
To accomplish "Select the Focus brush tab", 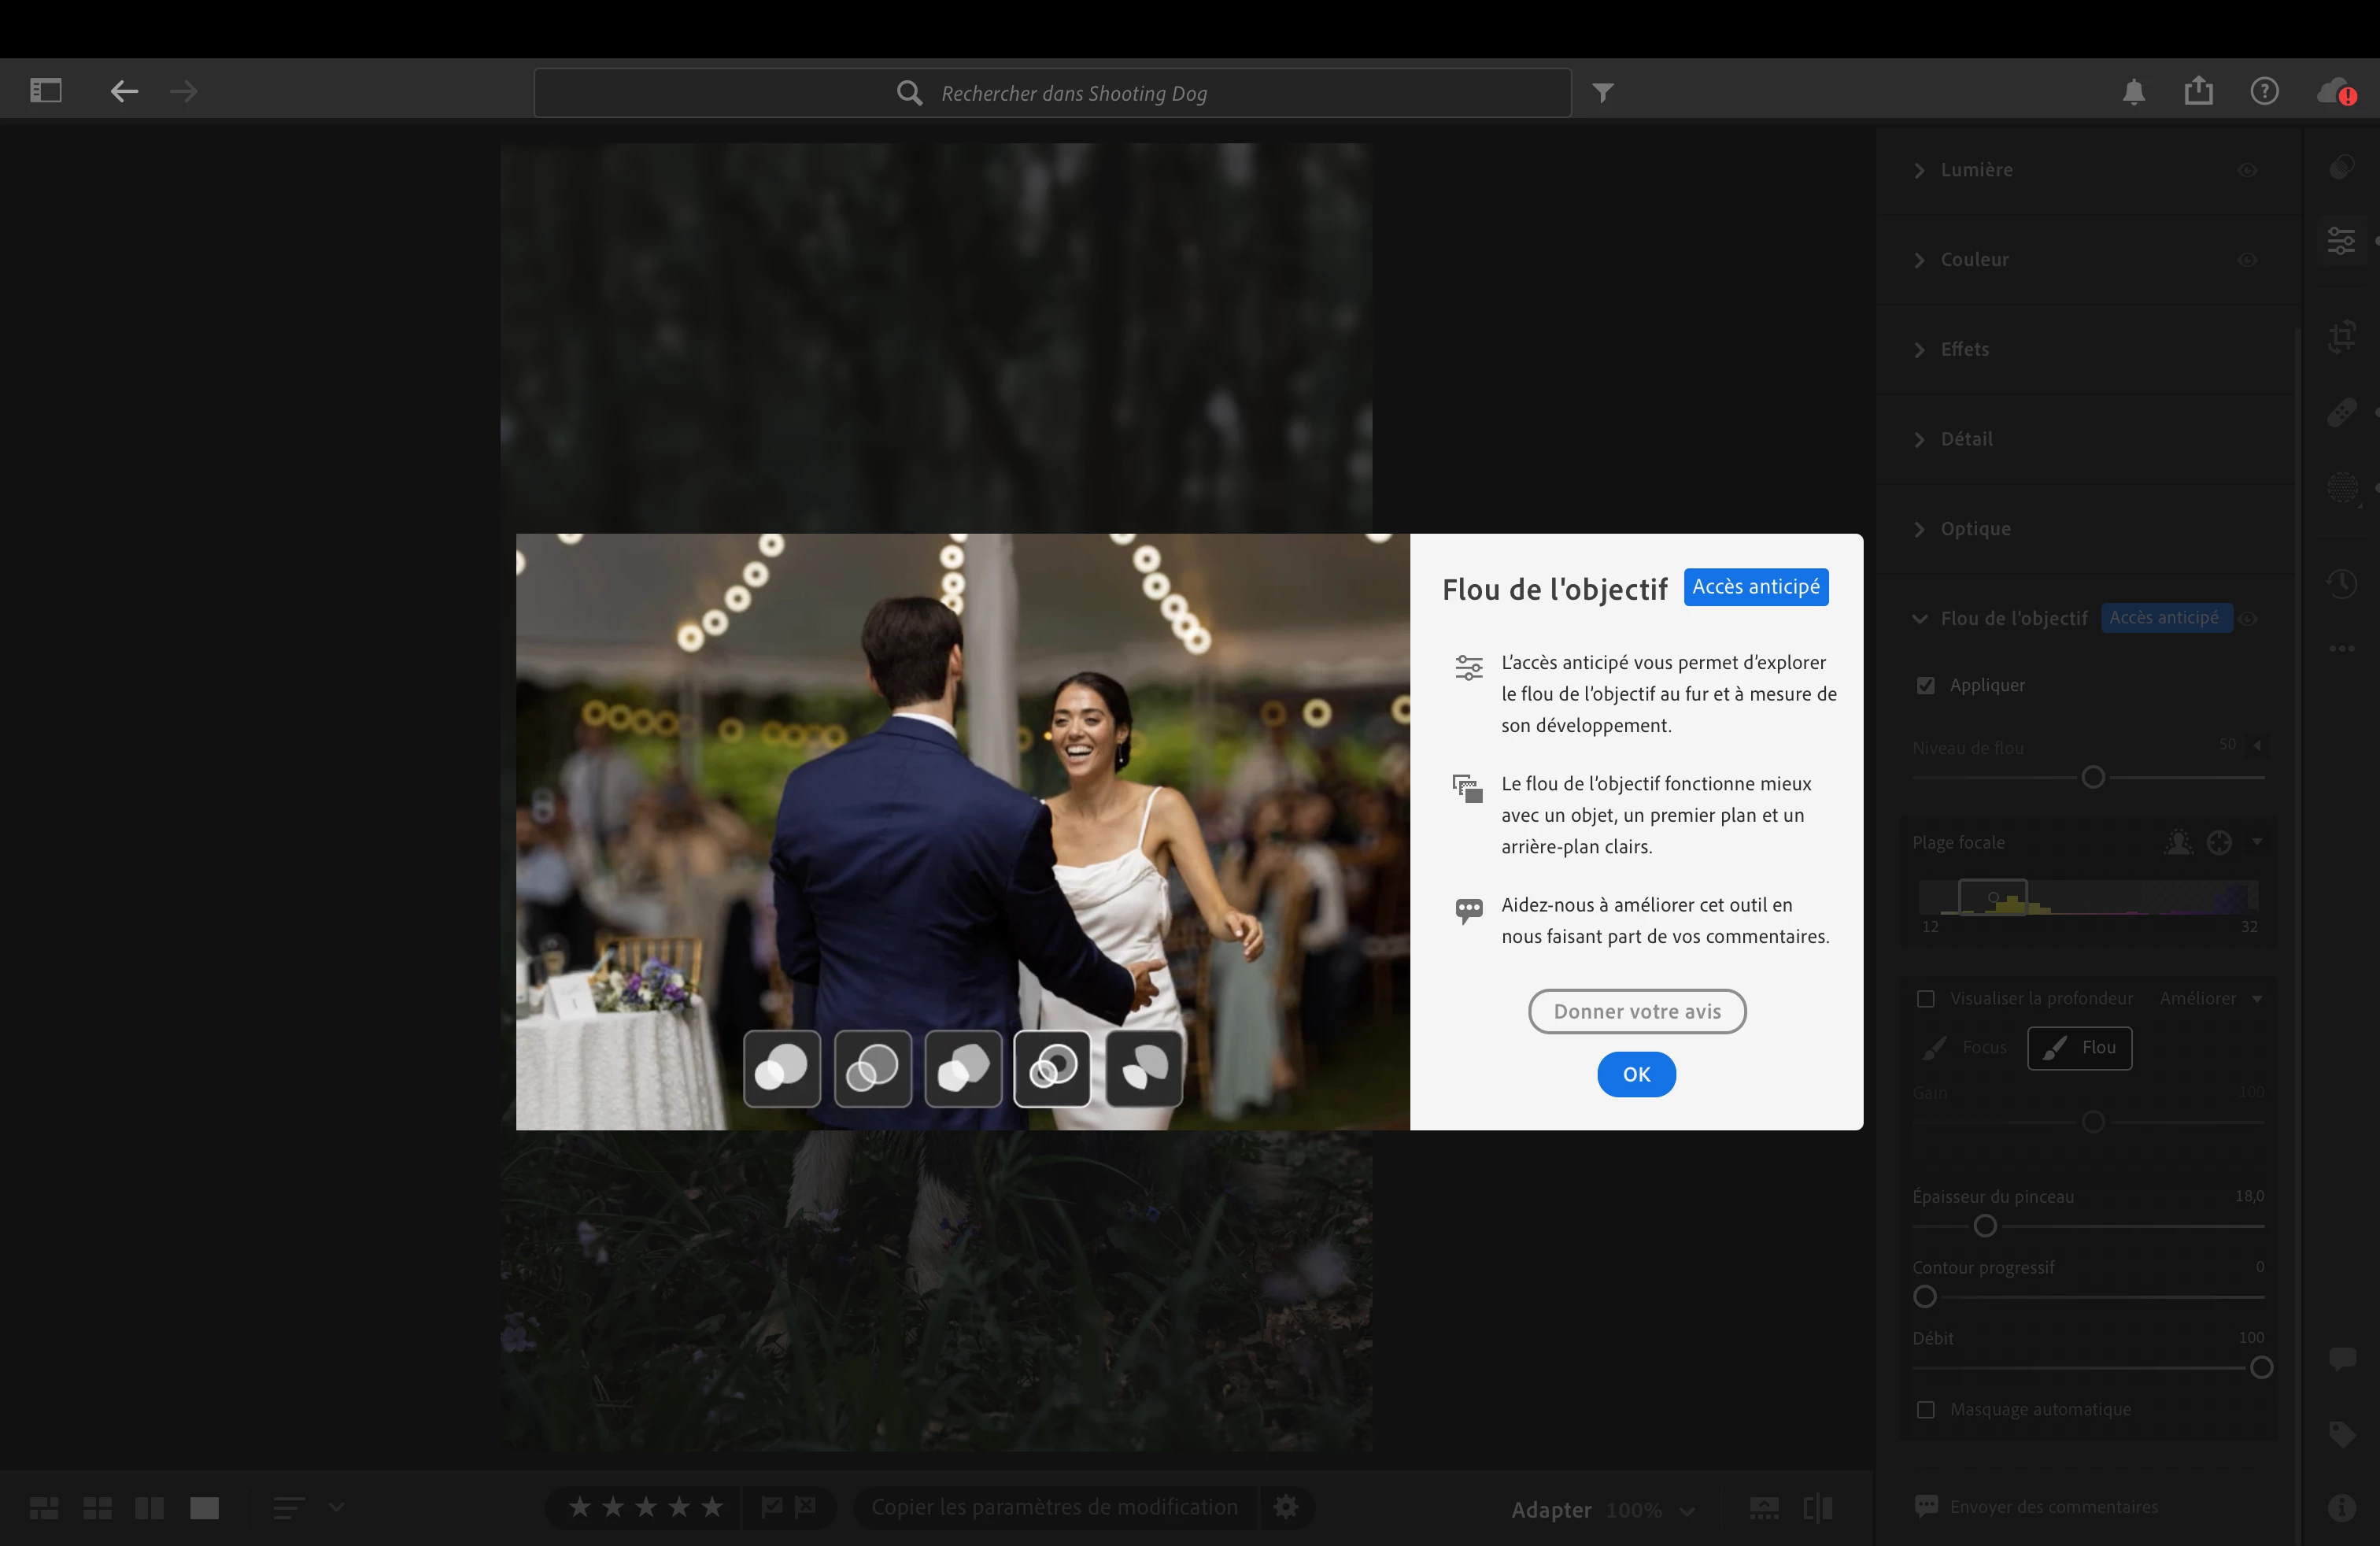I will click(1966, 1047).
